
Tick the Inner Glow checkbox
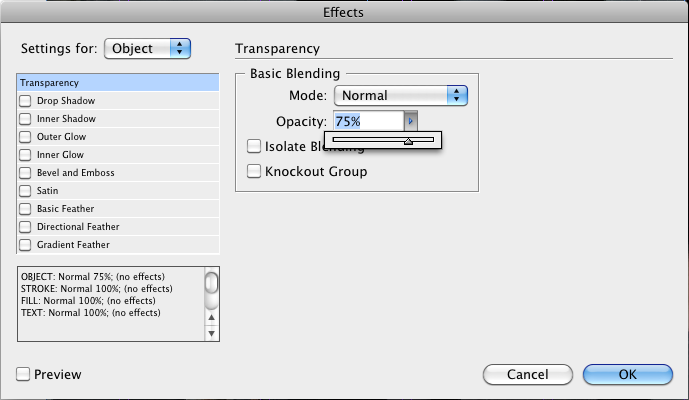click(25, 155)
